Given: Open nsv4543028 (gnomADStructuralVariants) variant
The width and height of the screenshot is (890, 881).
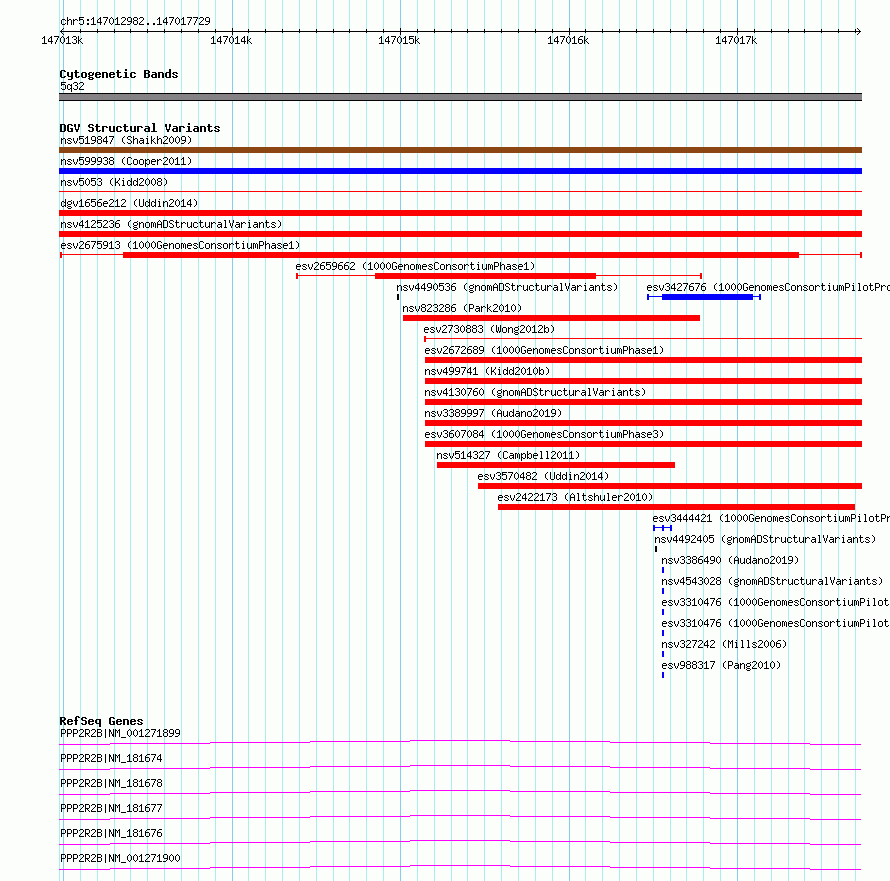Looking at the screenshot, I should point(772,581).
